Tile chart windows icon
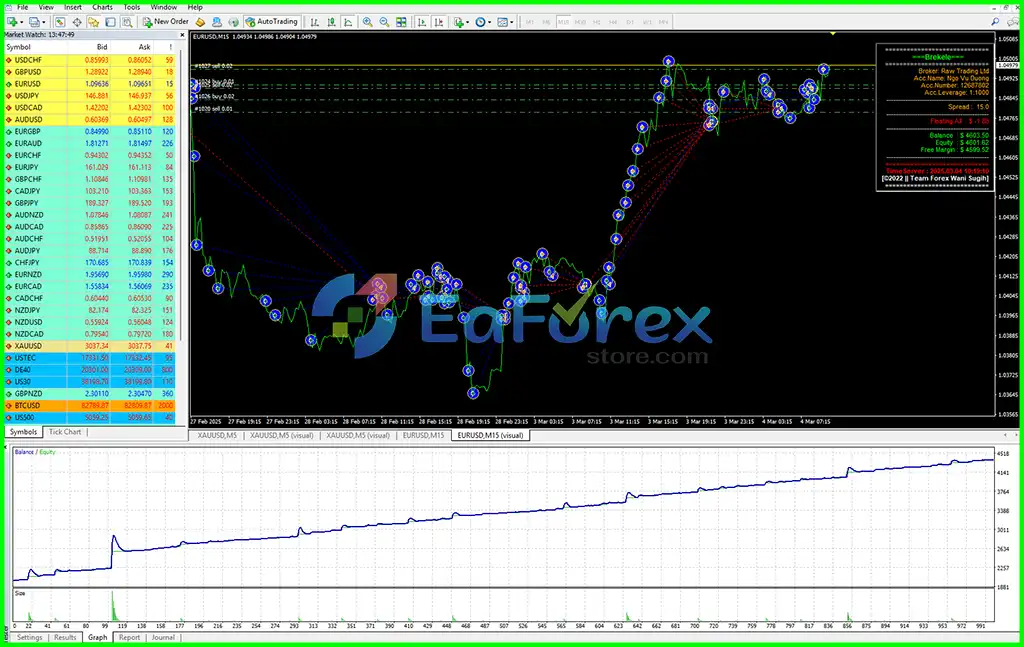 pyautogui.click(x=401, y=22)
